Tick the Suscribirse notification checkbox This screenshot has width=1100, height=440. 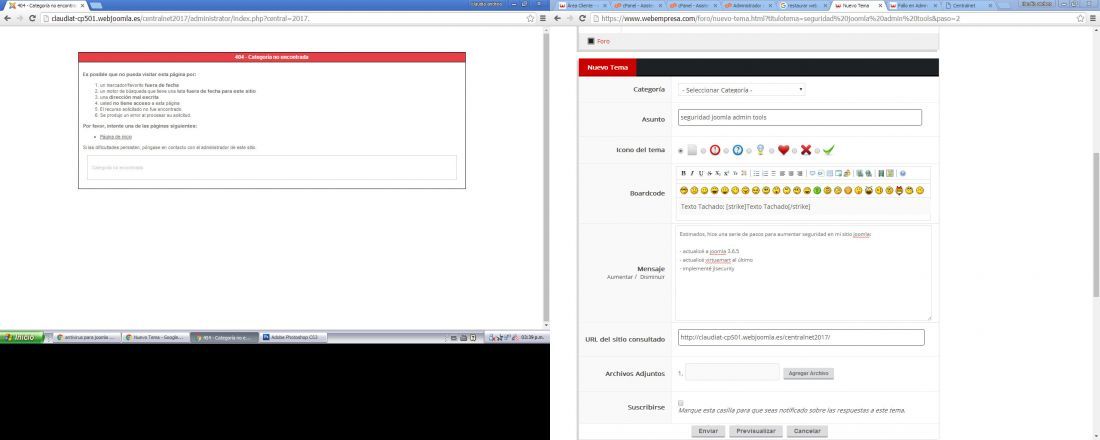[x=681, y=403]
